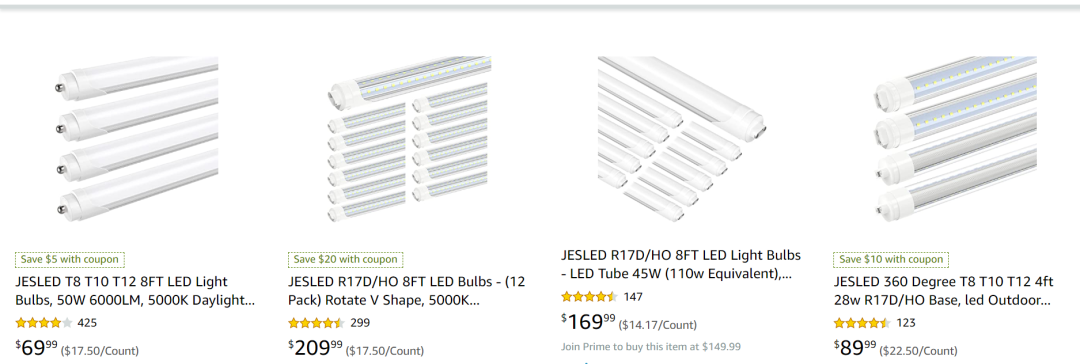Click Join Prime to buy at $149.99
The image size is (1080, 364).
click(x=651, y=347)
